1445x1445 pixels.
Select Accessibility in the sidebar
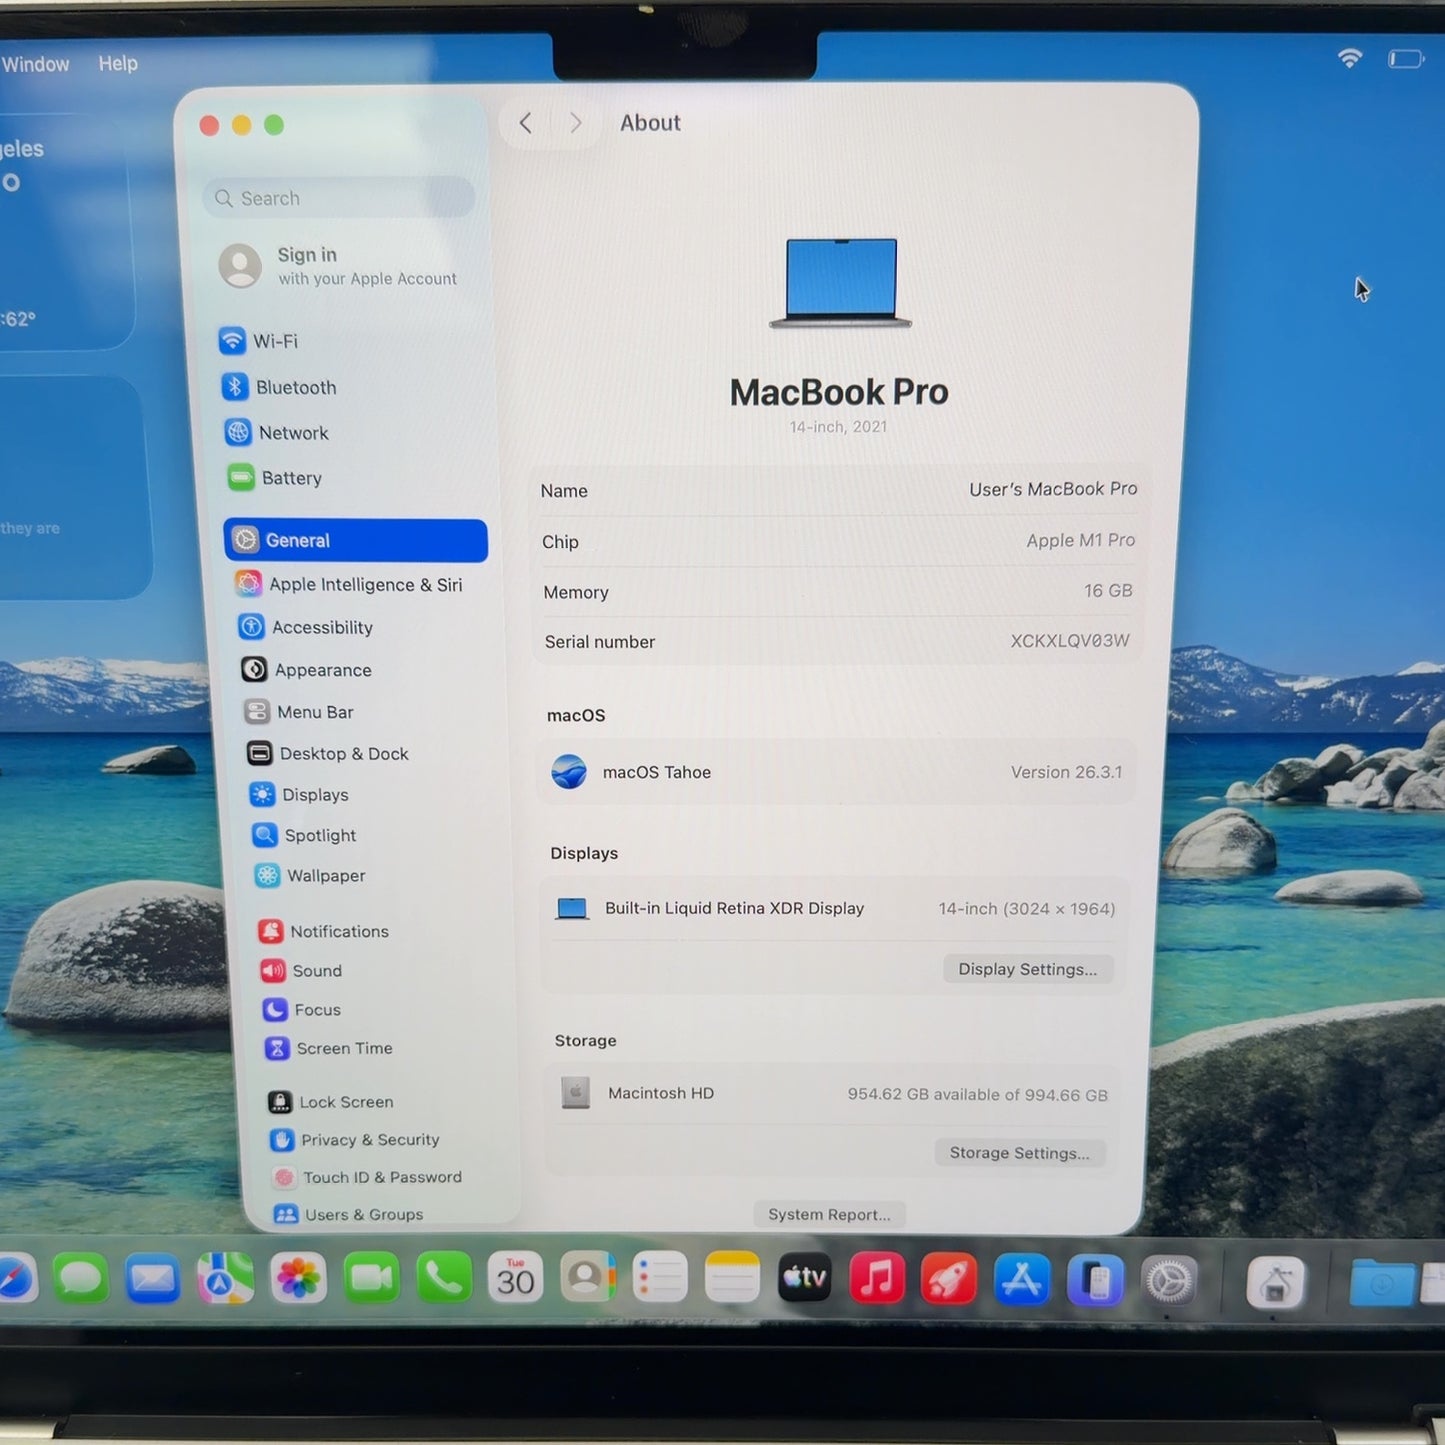click(x=305, y=627)
